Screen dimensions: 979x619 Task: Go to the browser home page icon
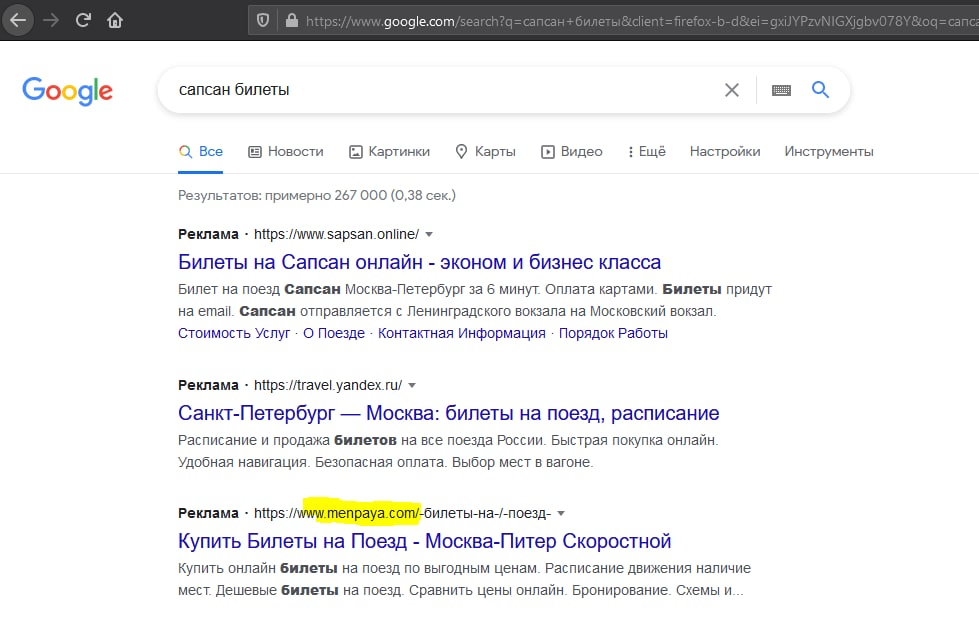(x=115, y=19)
